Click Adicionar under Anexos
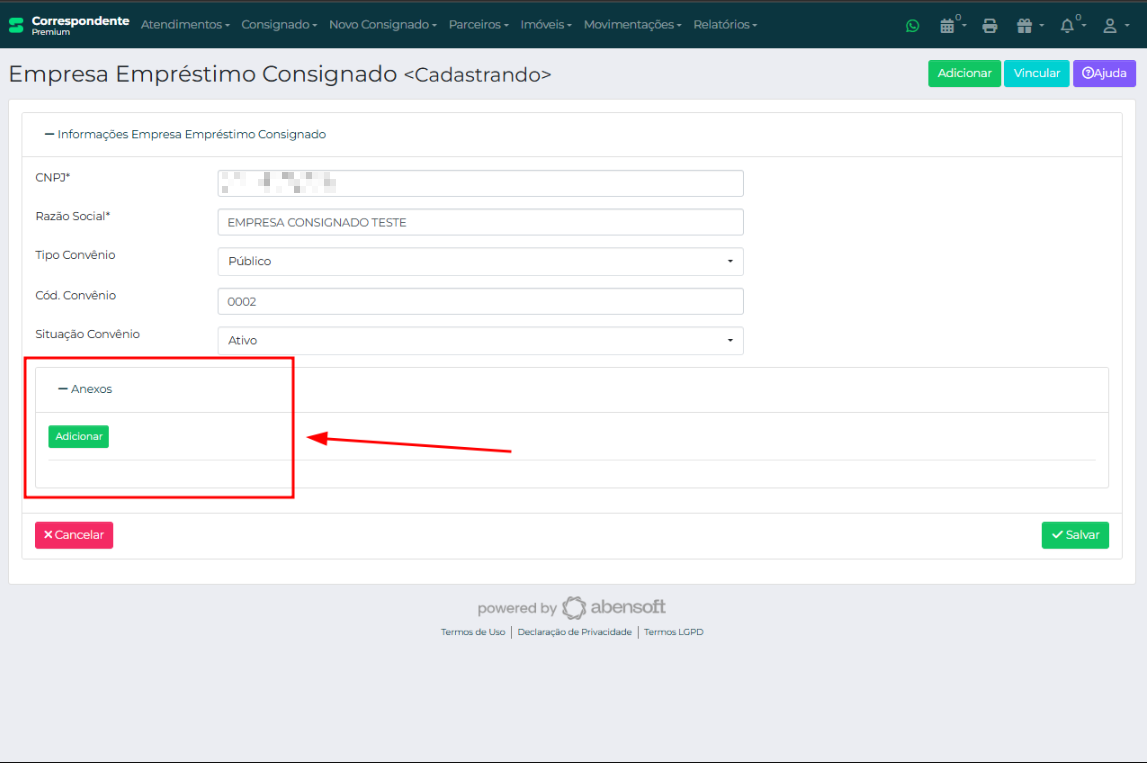 coord(78,437)
